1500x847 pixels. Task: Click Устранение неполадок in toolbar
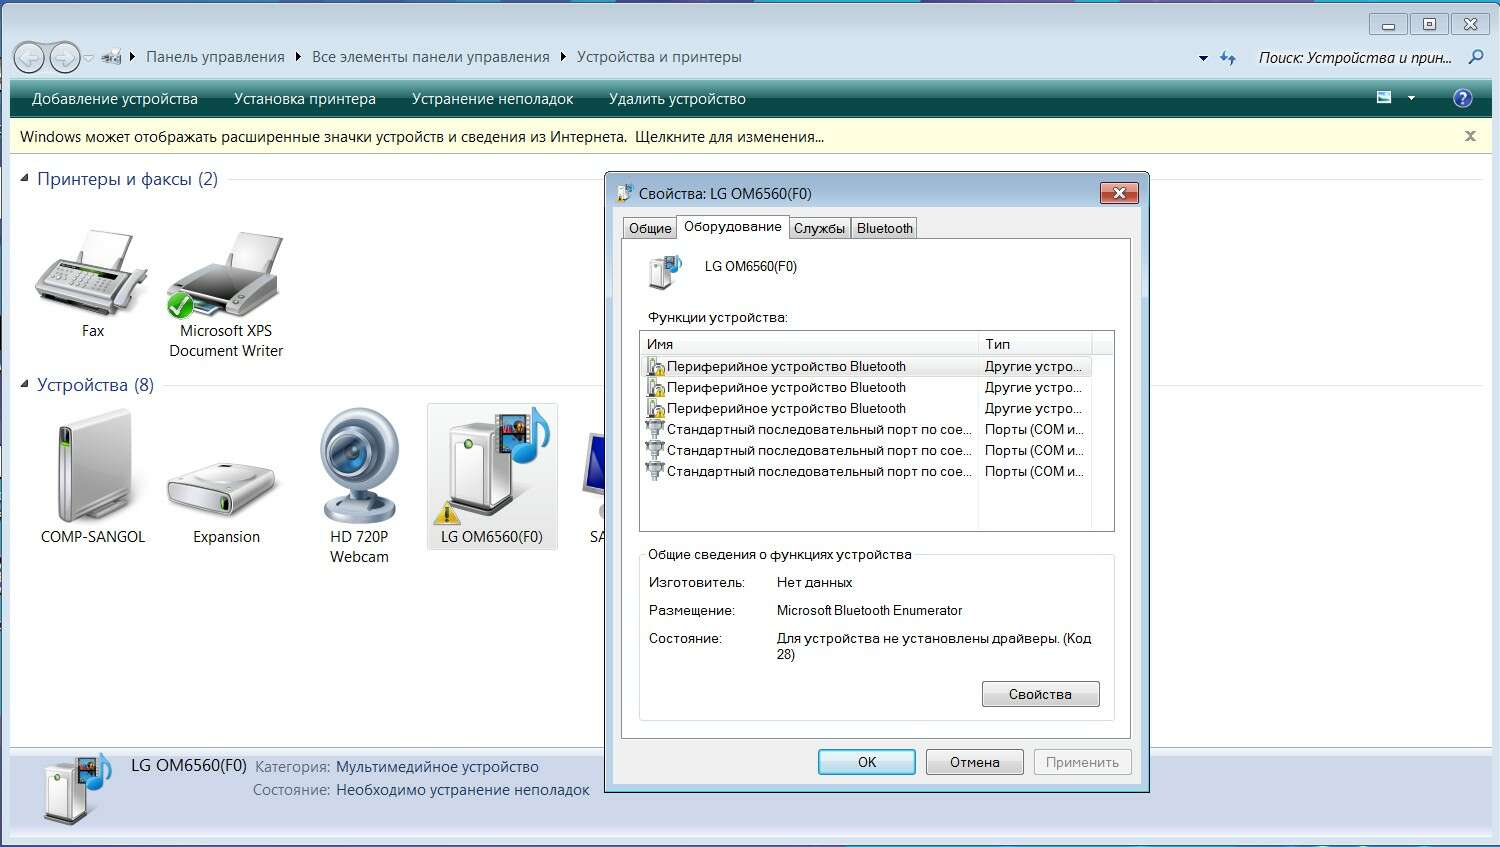493,99
